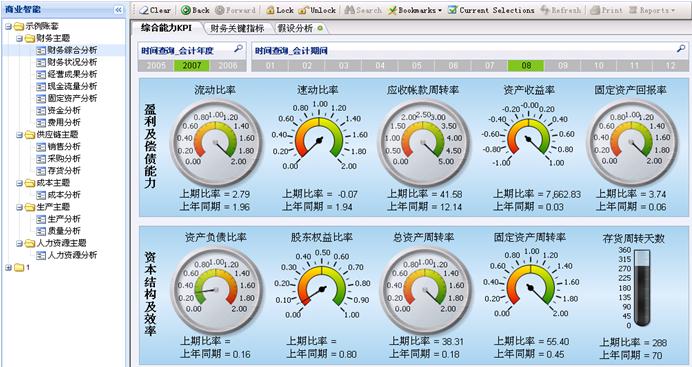Click the Clear selections toolbar icon

coord(144,10)
